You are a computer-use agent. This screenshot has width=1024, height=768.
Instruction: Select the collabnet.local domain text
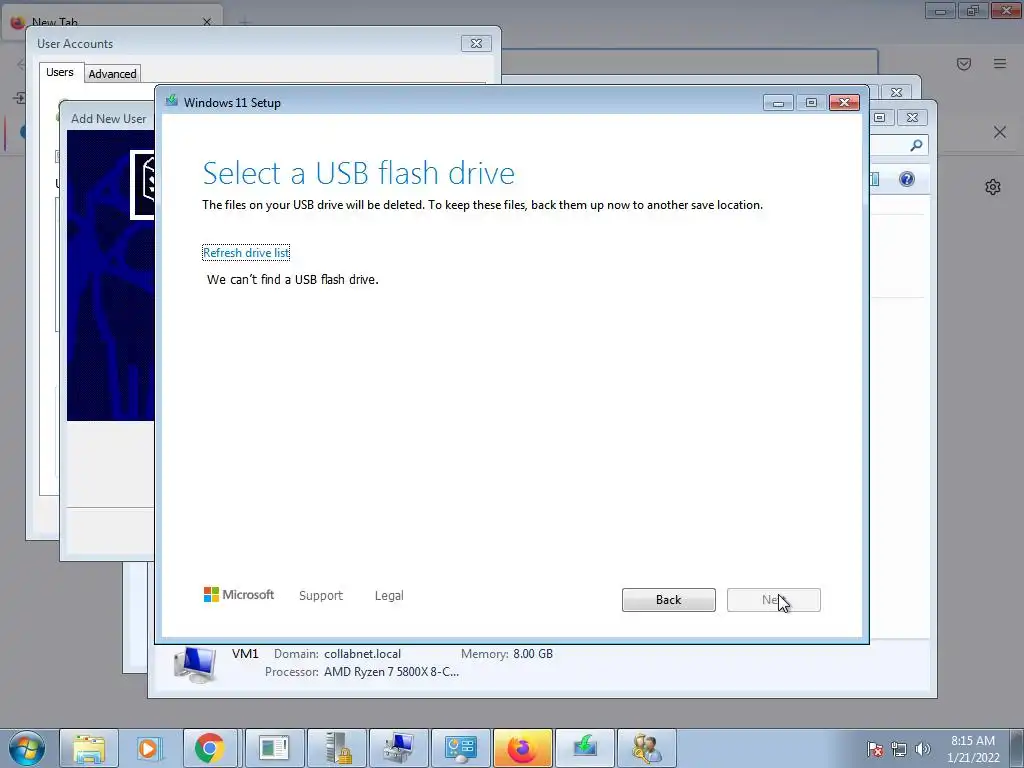[x=362, y=654]
